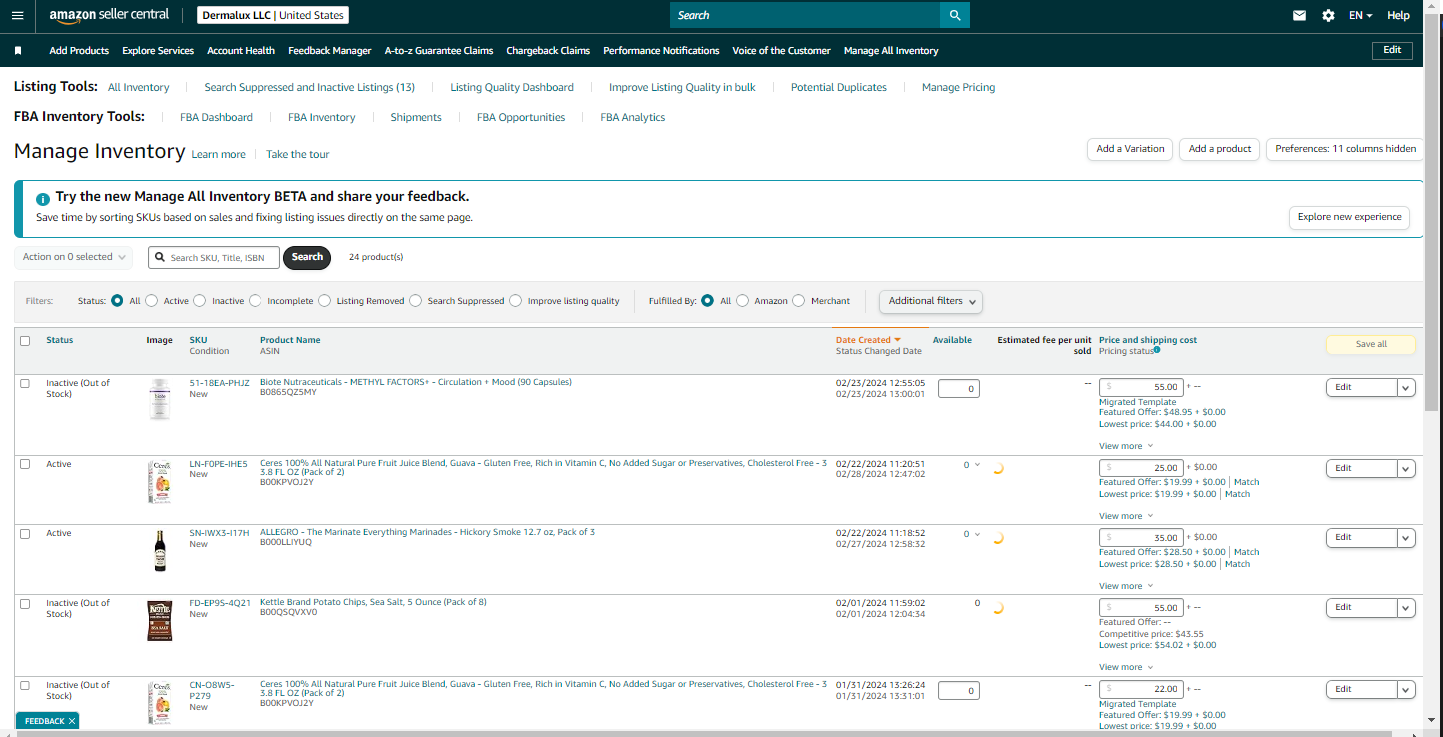Check the box for SKU LN-F0PE-IHE5

coord(25,464)
